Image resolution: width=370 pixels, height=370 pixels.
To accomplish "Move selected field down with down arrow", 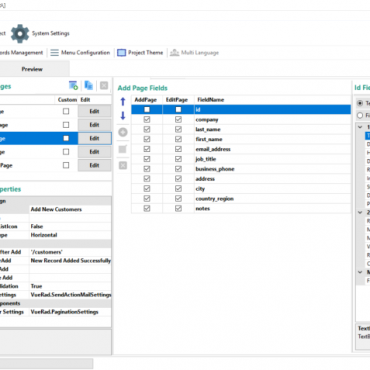I will pos(123,116).
